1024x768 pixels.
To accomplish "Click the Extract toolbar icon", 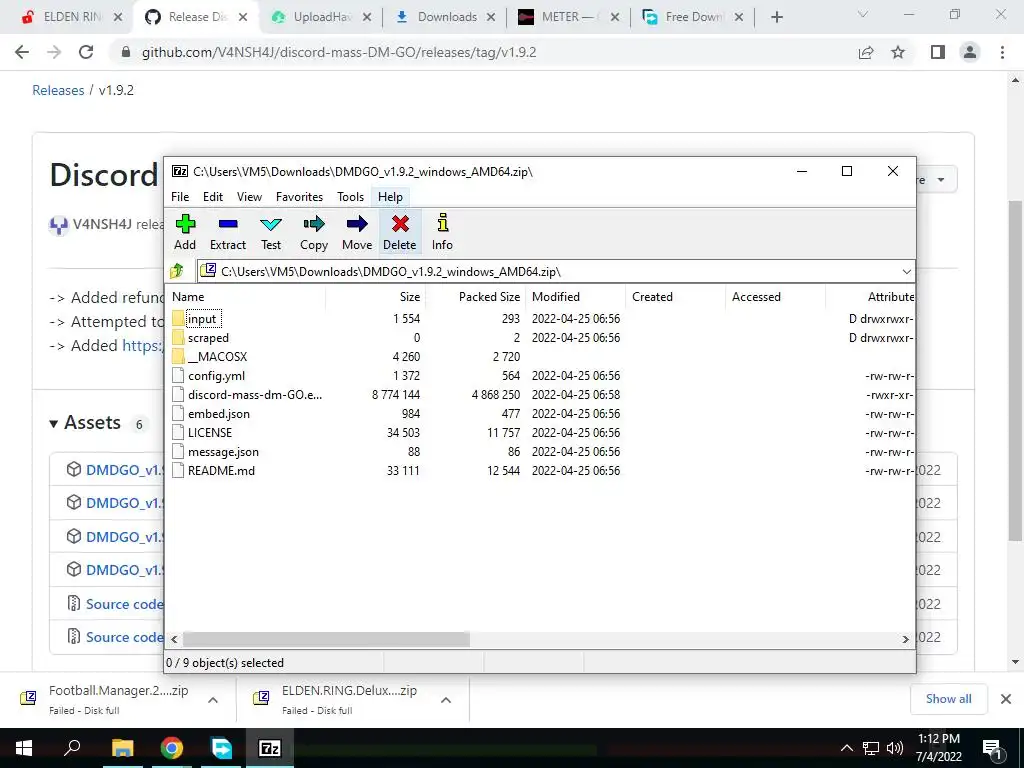I will click(x=227, y=232).
